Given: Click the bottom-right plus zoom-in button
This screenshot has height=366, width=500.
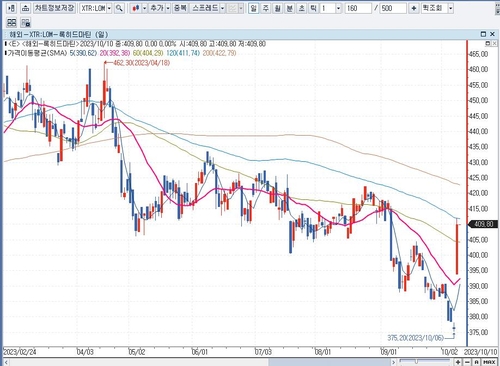Looking at the screenshot, I should pyautogui.click(x=458, y=362).
